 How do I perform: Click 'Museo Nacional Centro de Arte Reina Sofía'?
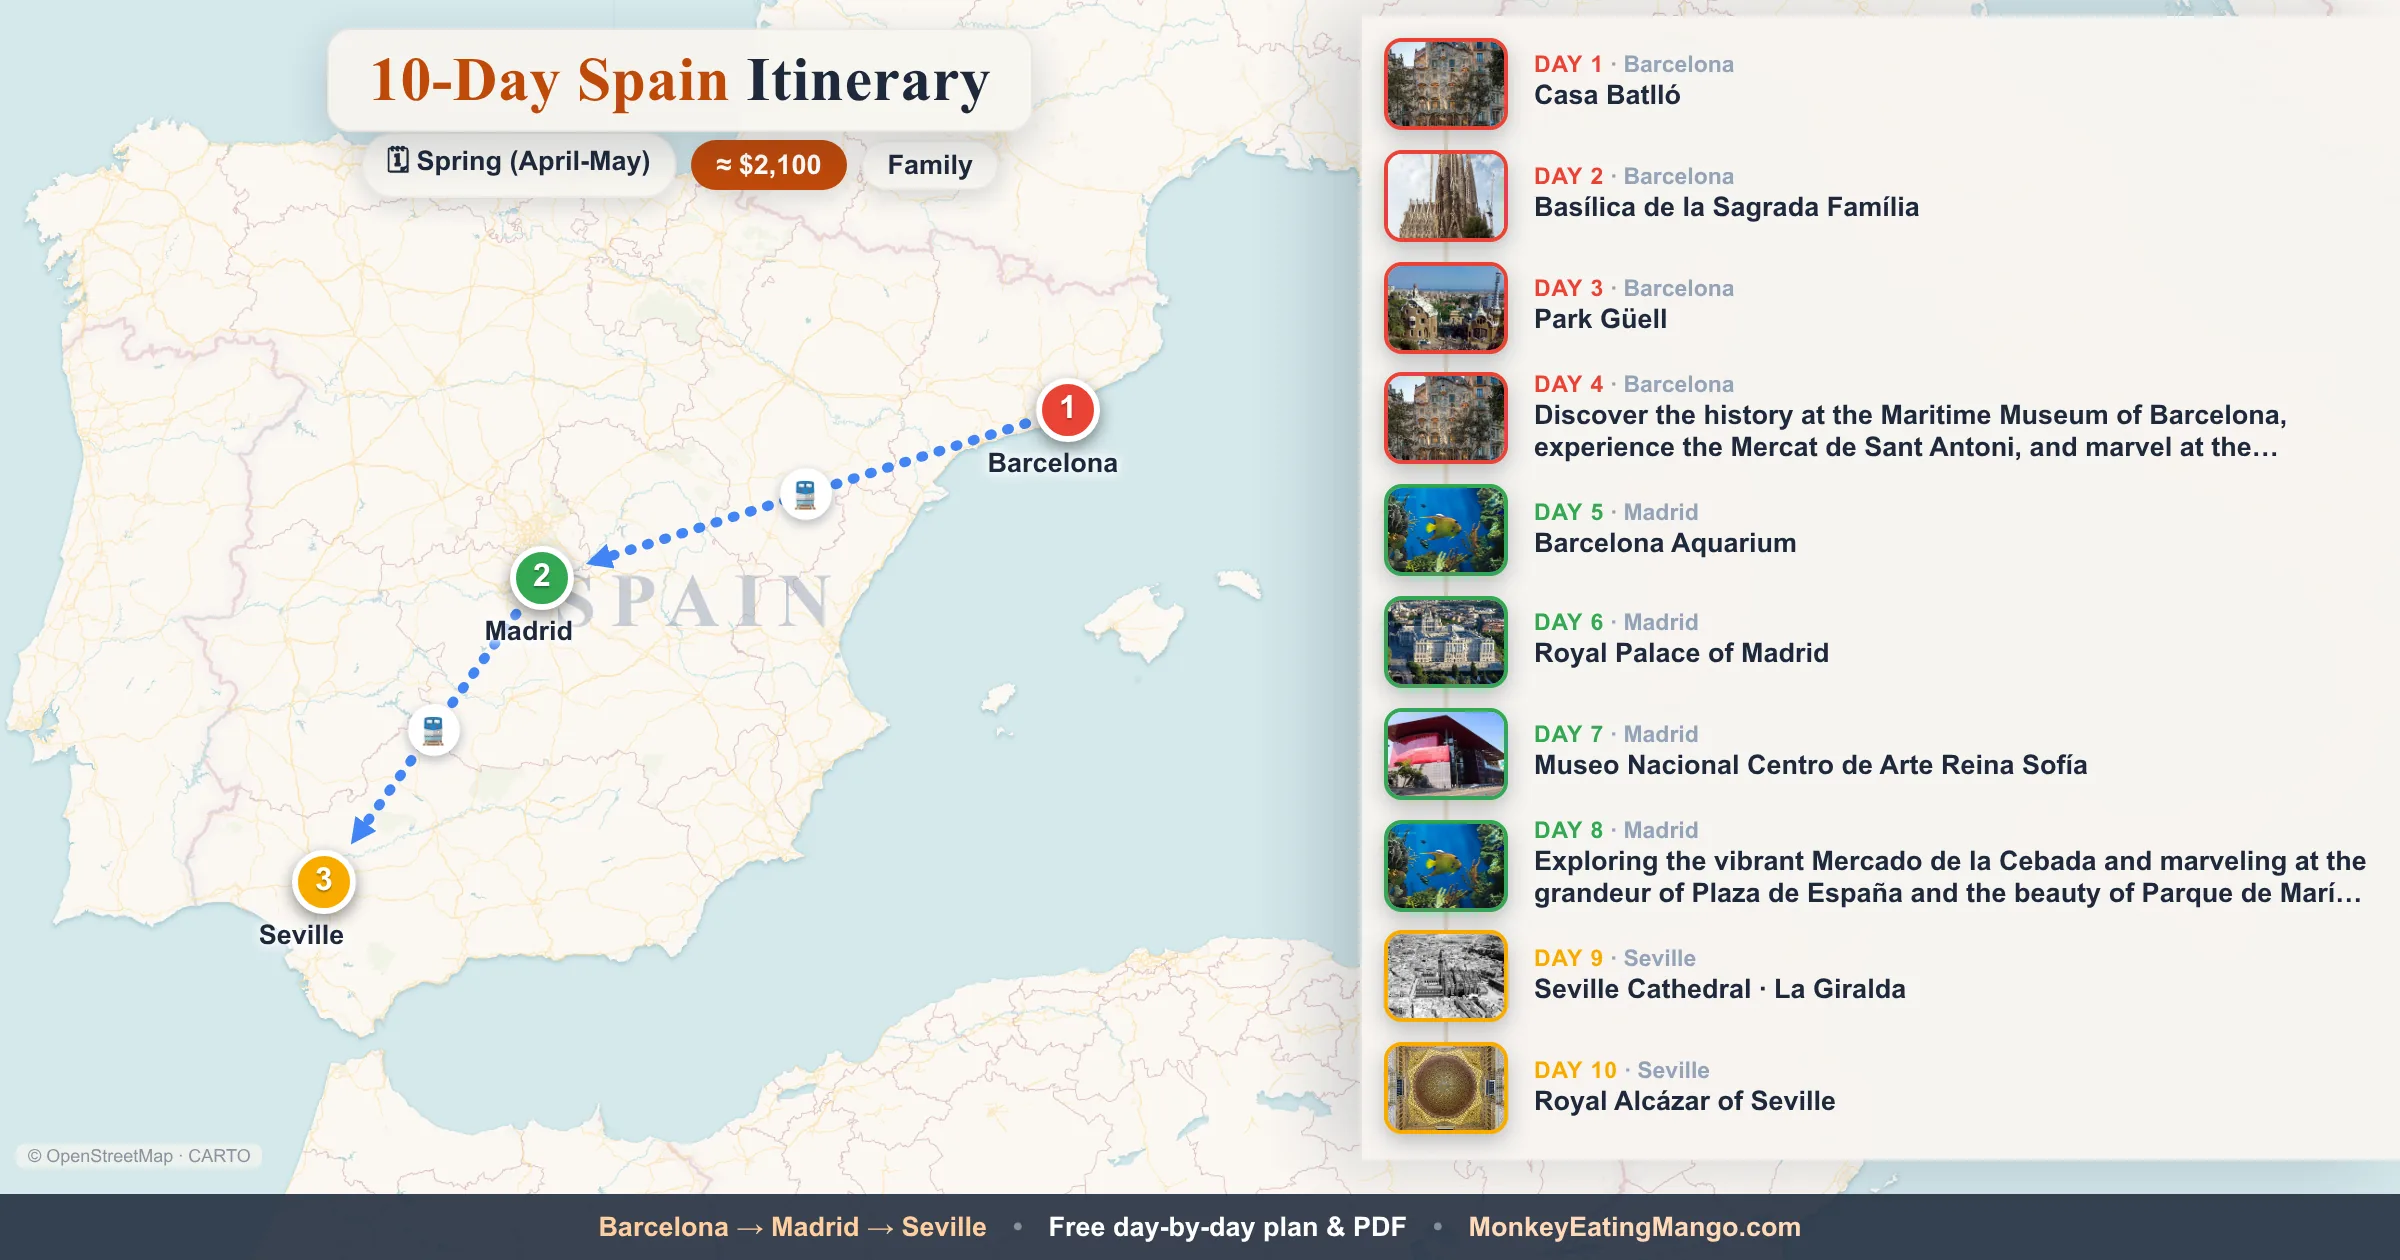click(1810, 765)
